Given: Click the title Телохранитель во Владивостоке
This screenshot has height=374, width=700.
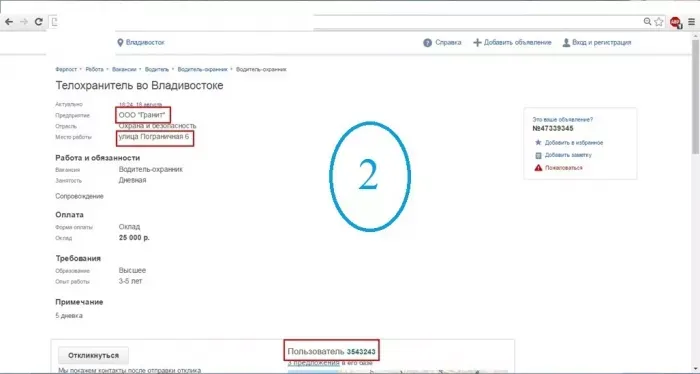Looking at the screenshot, I should coord(139,85).
